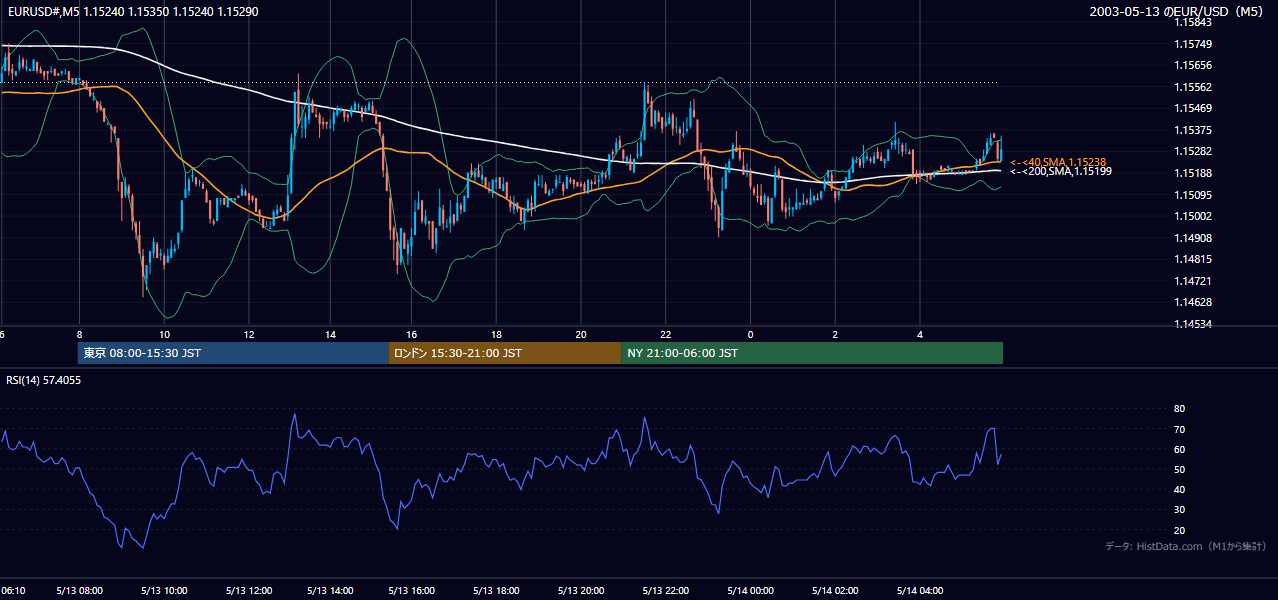Screen dimensions: 1278x600
Task: Click price axis value 1.14815
Action: tap(1192, 259)
